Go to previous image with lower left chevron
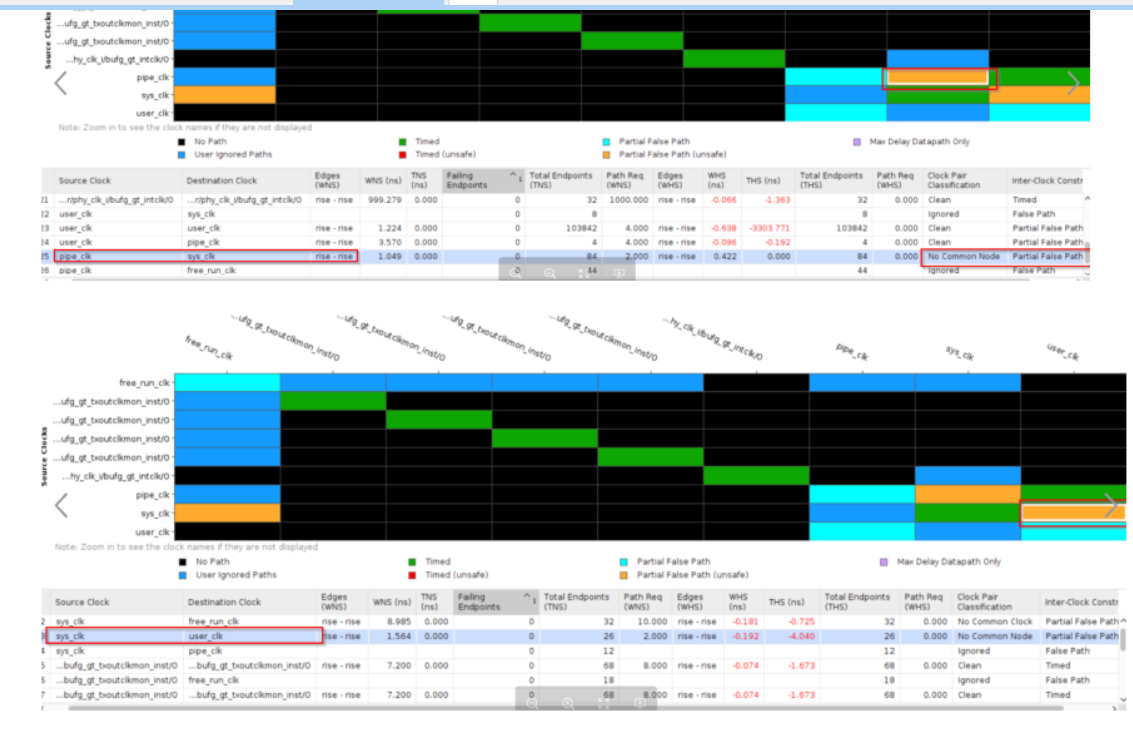This screenshot has width=1133, height=731. point(61,505)
